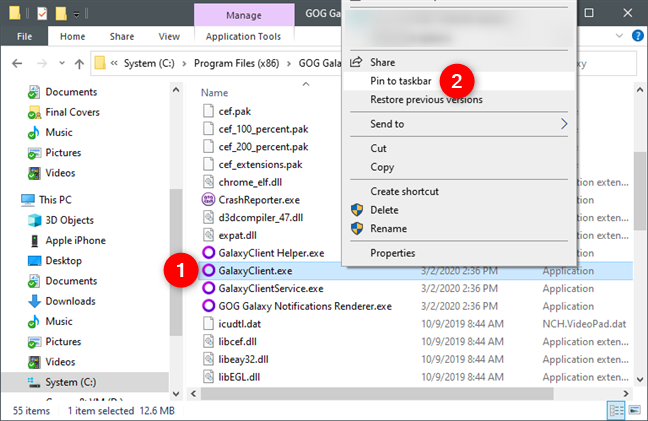Click navigation pane scrollbar up arrow
This screenshot has height=421, width=648.
[176, 90]
